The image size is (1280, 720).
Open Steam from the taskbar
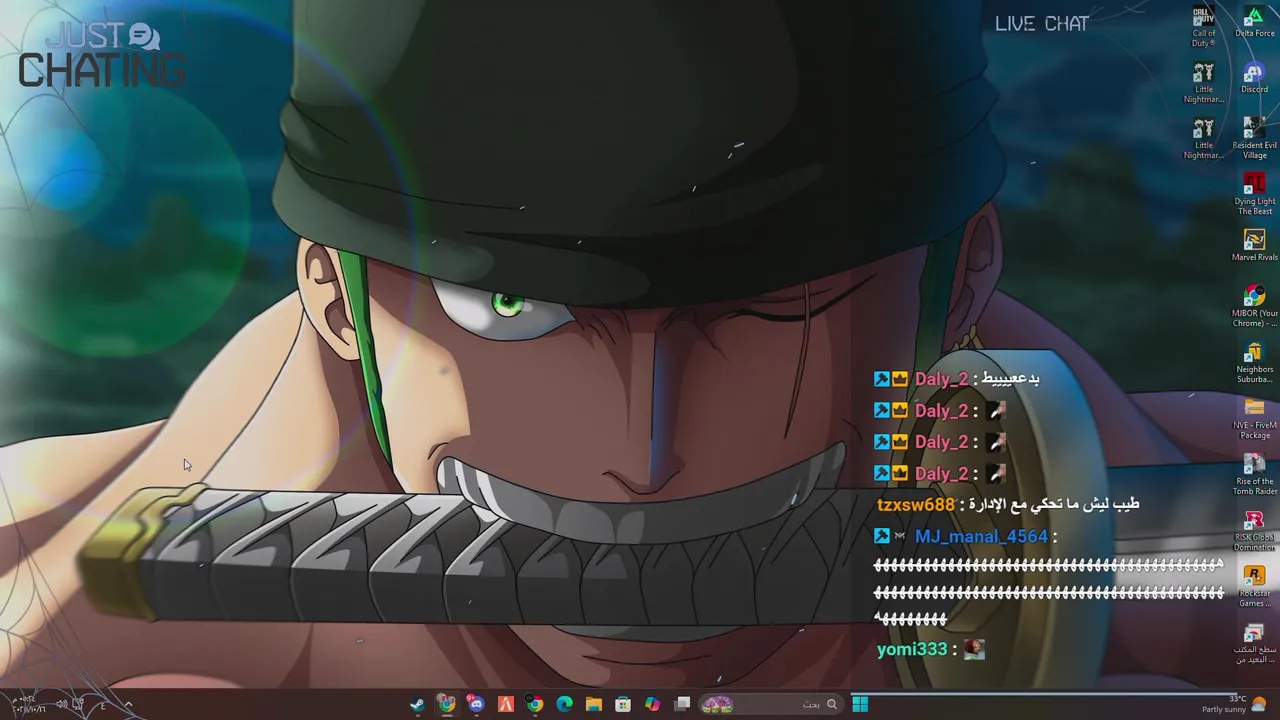coord(417,704)
